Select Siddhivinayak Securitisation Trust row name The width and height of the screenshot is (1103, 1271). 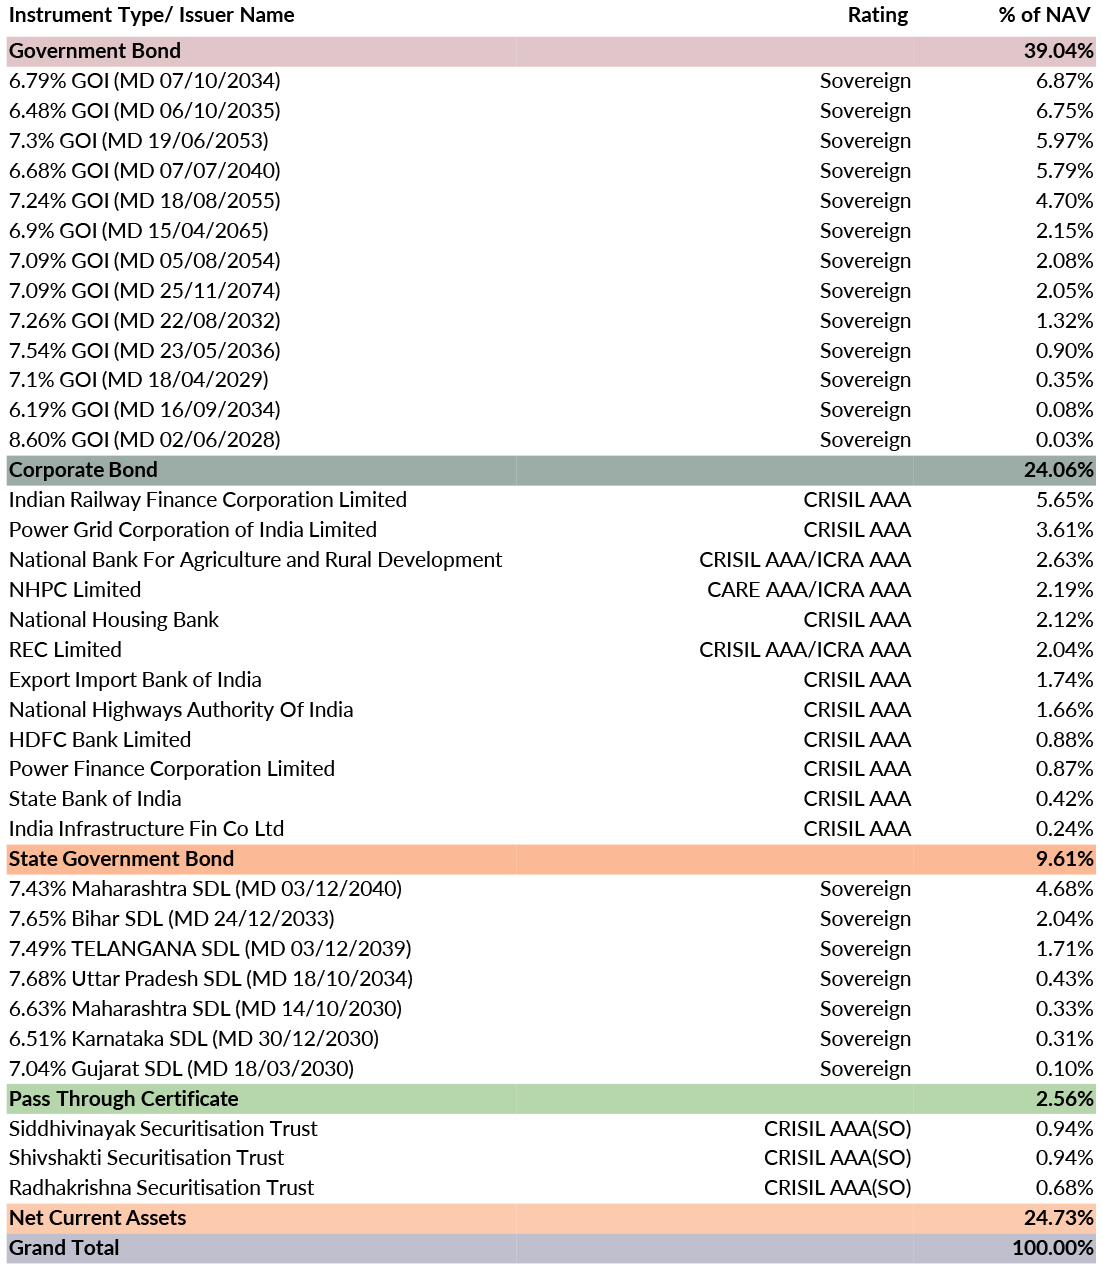[163, 1129]
